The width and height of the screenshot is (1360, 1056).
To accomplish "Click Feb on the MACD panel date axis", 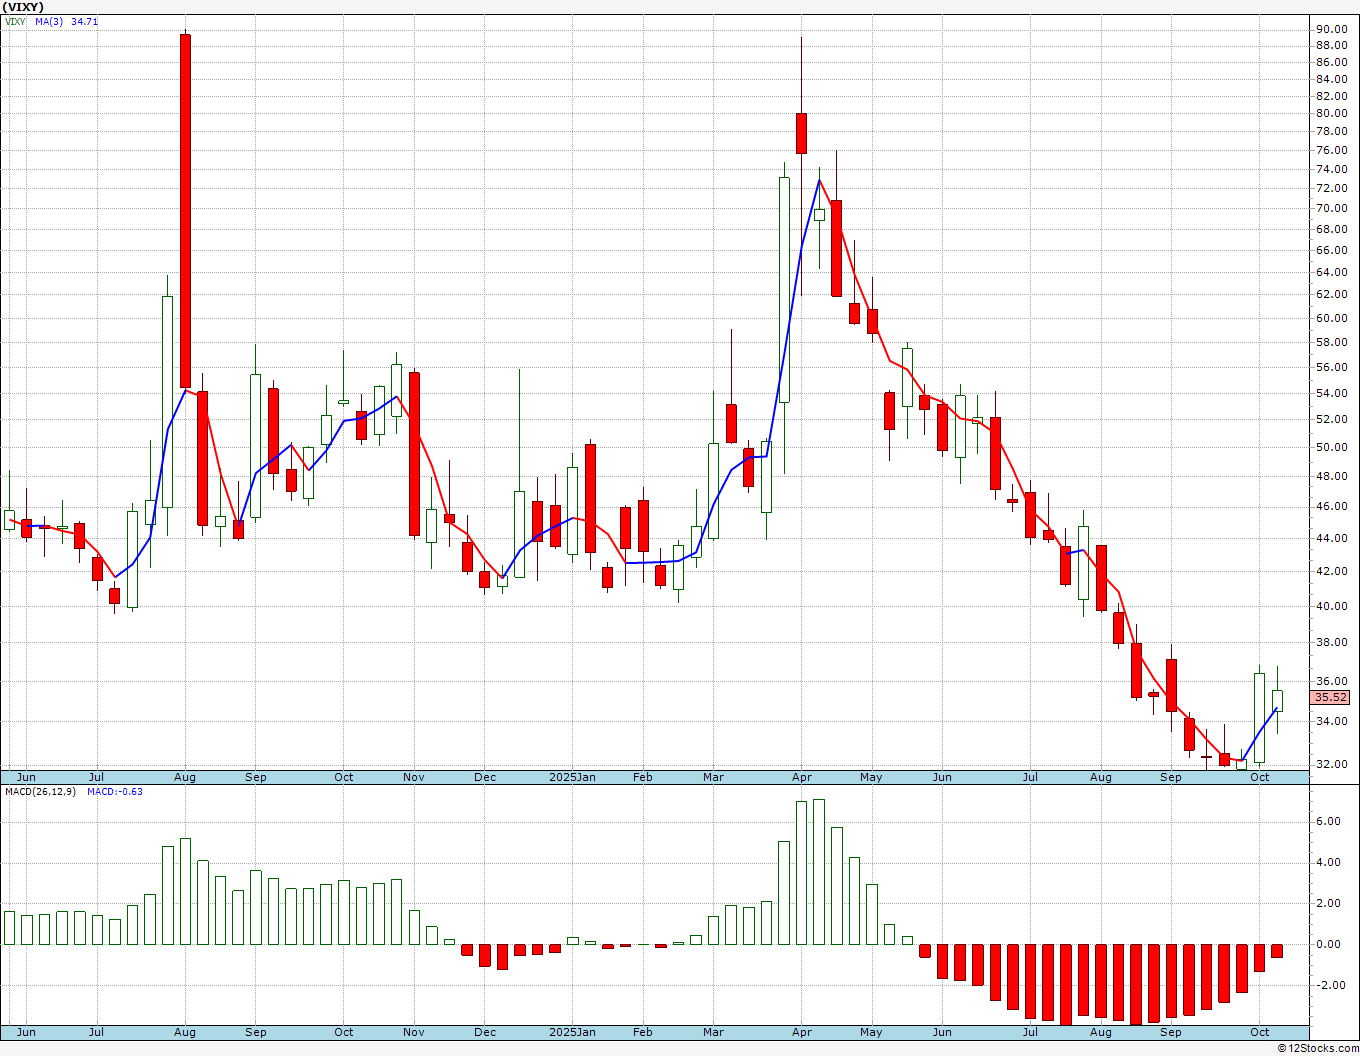I will click(x=642, y=1032).
